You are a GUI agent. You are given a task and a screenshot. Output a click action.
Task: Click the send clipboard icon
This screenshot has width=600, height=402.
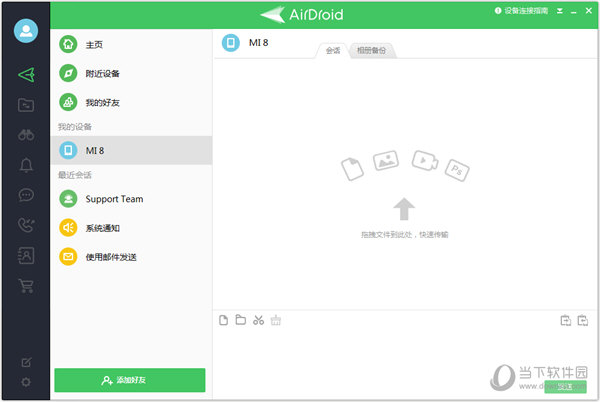click(x=566, y=320)
